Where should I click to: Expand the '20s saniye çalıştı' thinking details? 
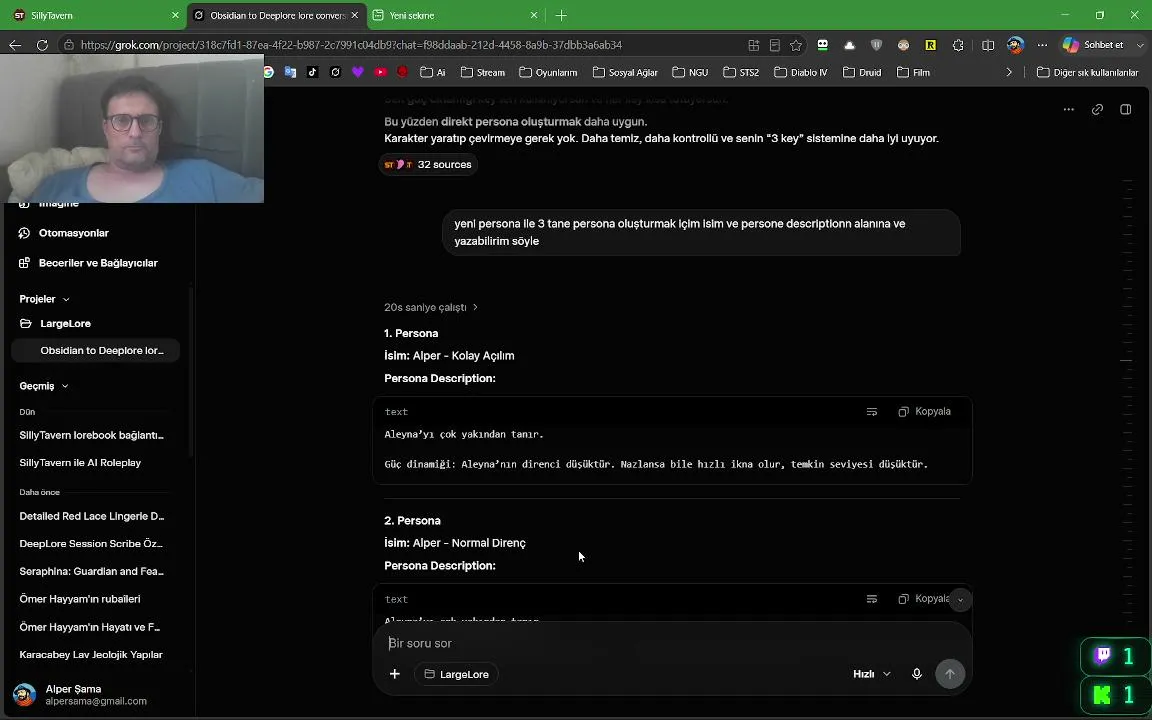[x=431, y=307]
